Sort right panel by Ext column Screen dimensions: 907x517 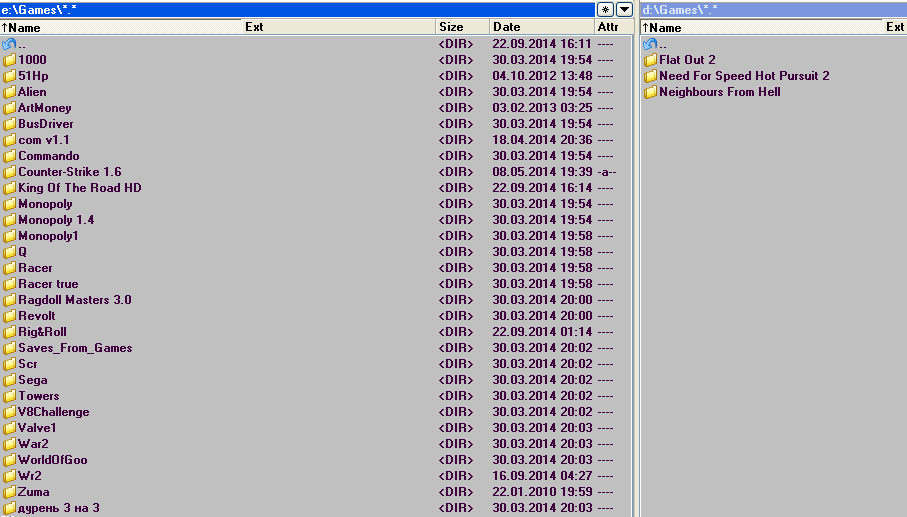tap(894, 27)
